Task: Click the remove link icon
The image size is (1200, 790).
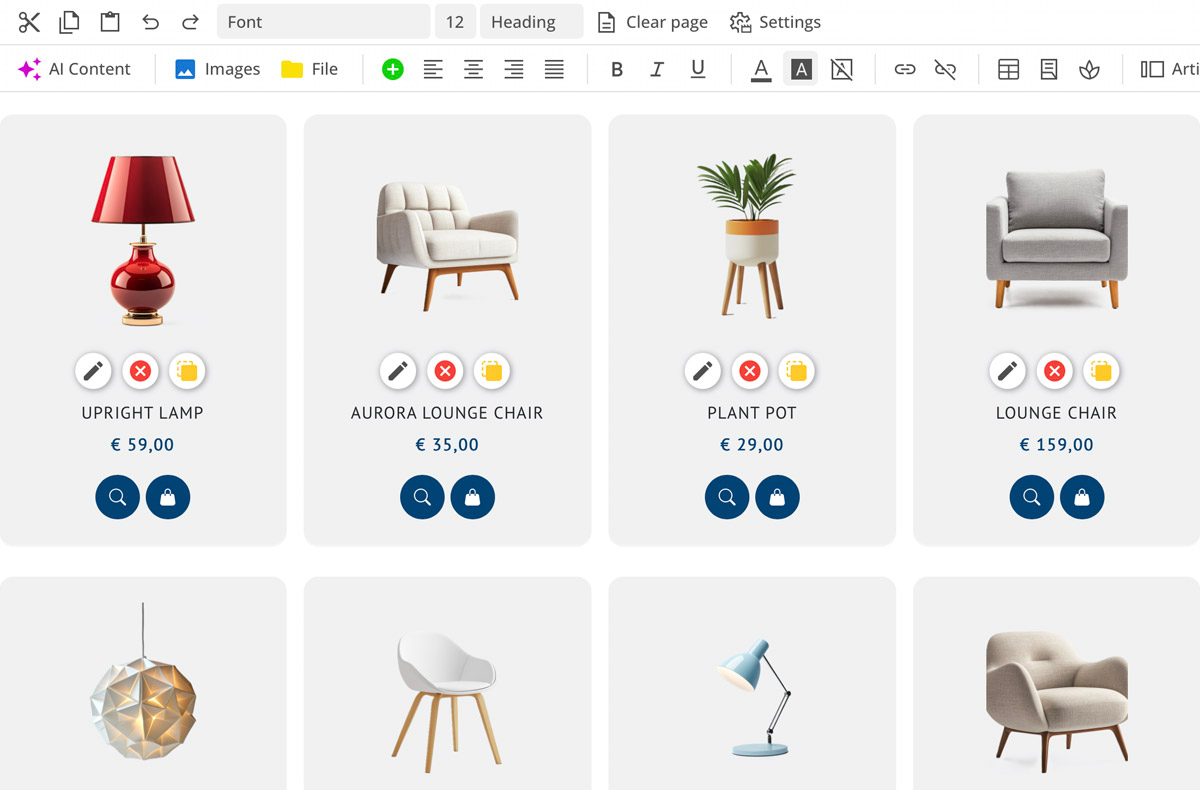Action: pos(945,69)
